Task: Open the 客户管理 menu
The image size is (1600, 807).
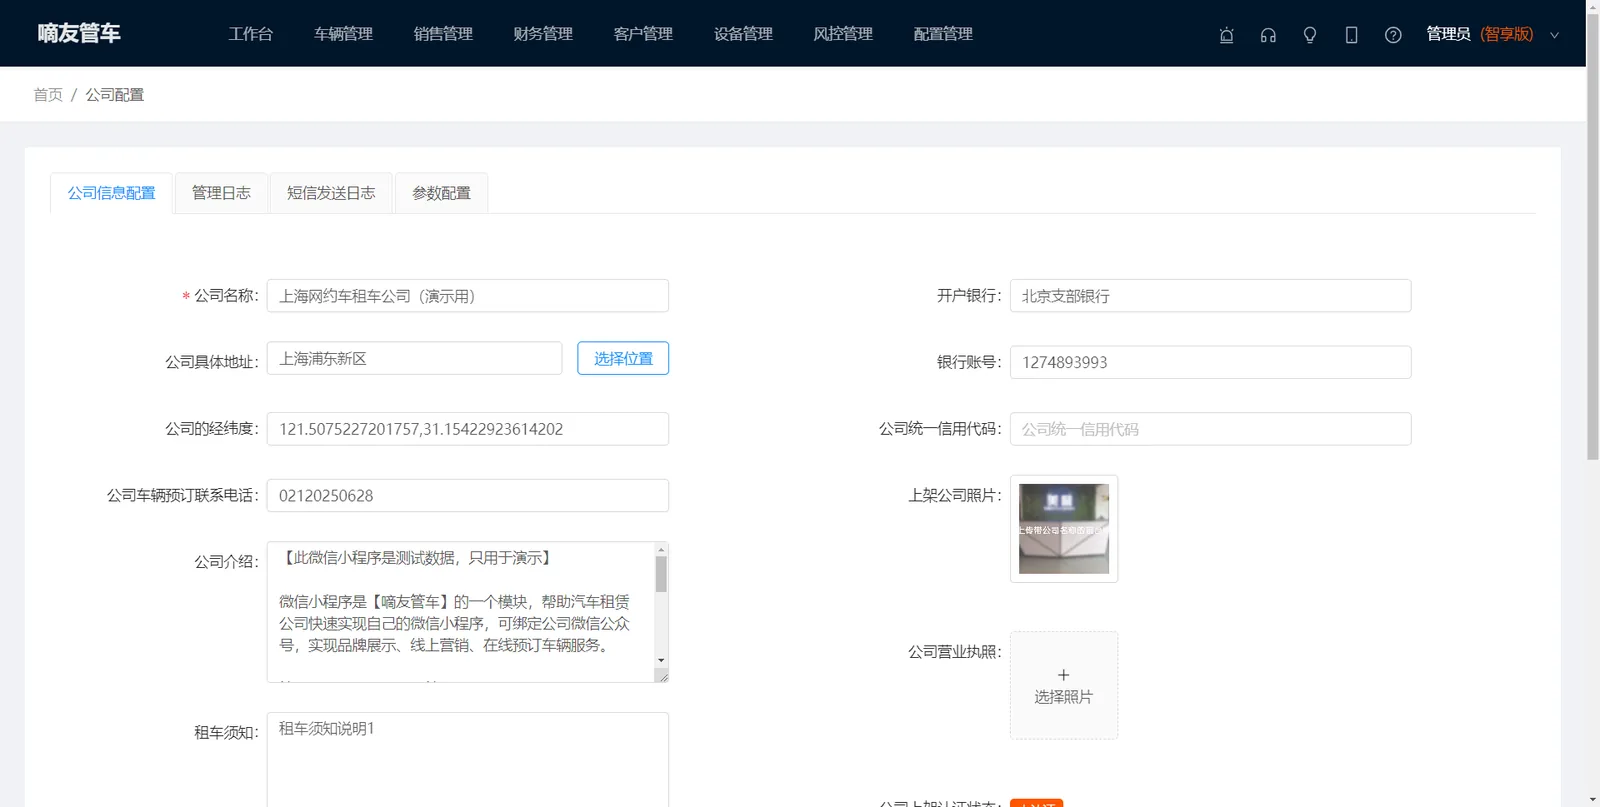Action: click(644, 34)
